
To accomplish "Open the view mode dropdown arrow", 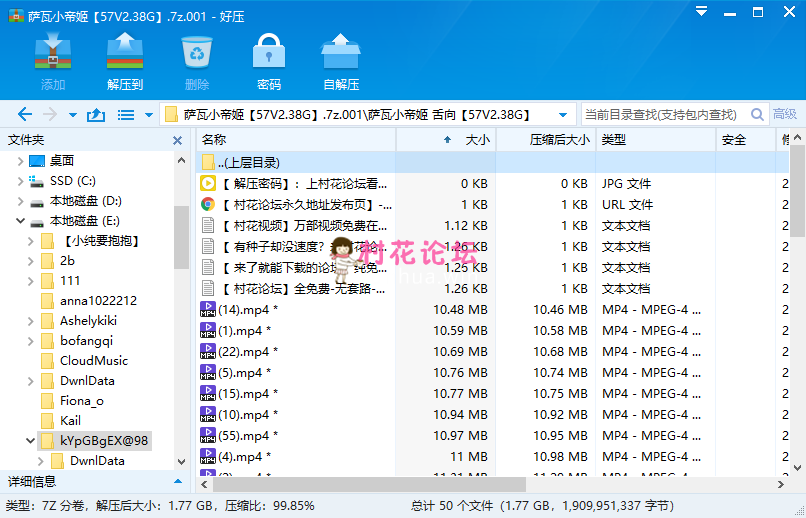I will (149, 115).
